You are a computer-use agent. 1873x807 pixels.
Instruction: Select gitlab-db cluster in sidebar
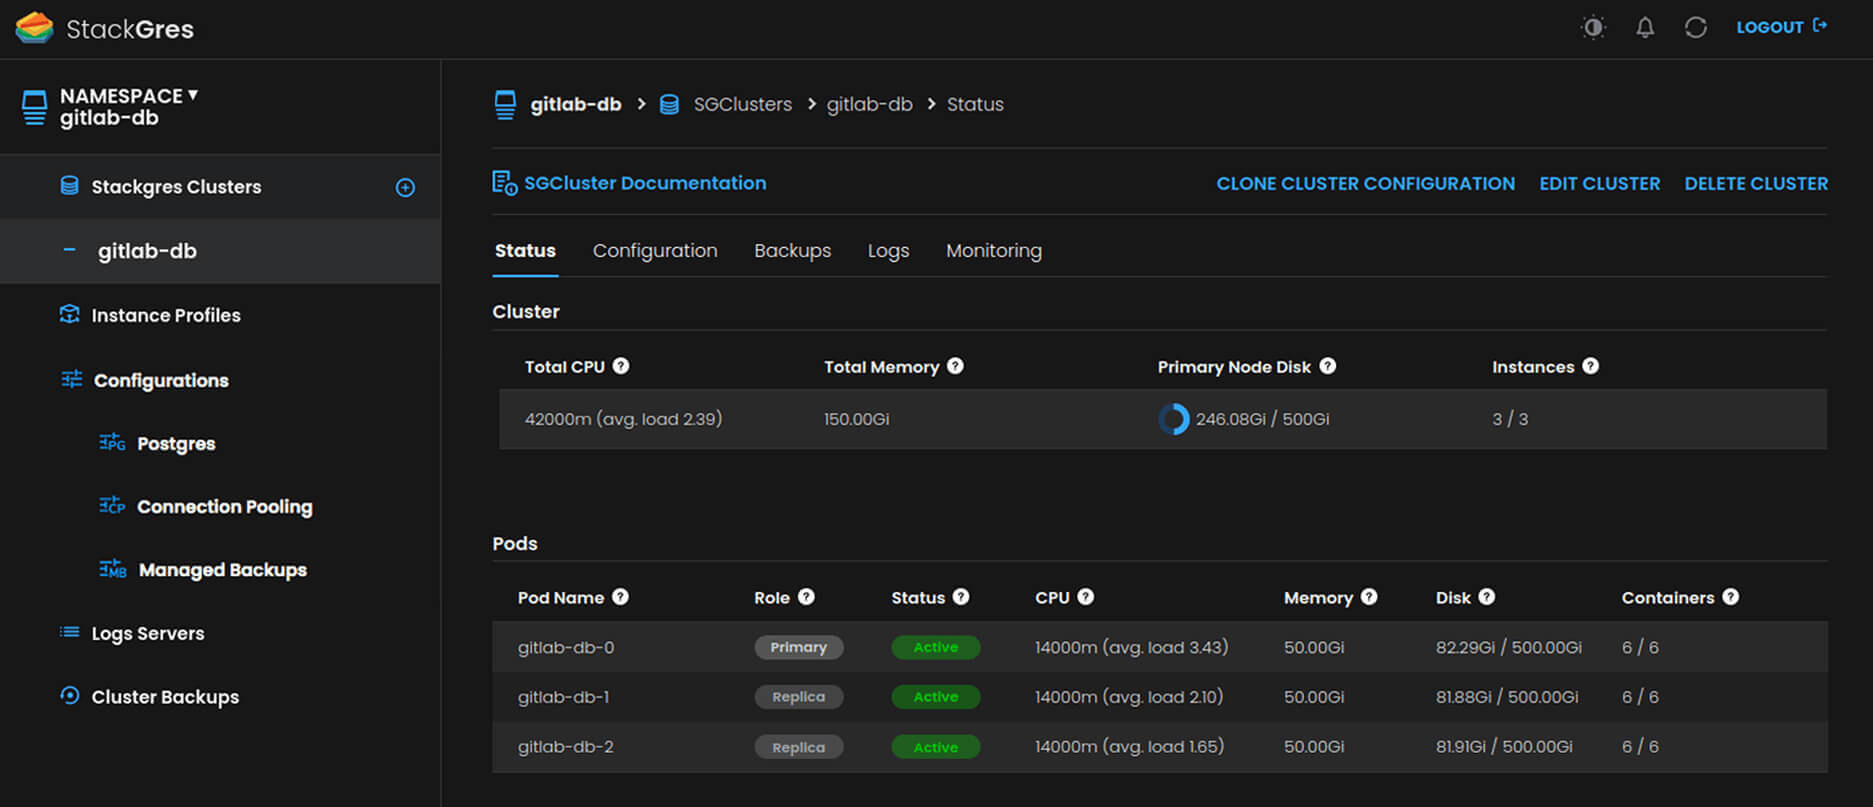click(x=147, y=251)
